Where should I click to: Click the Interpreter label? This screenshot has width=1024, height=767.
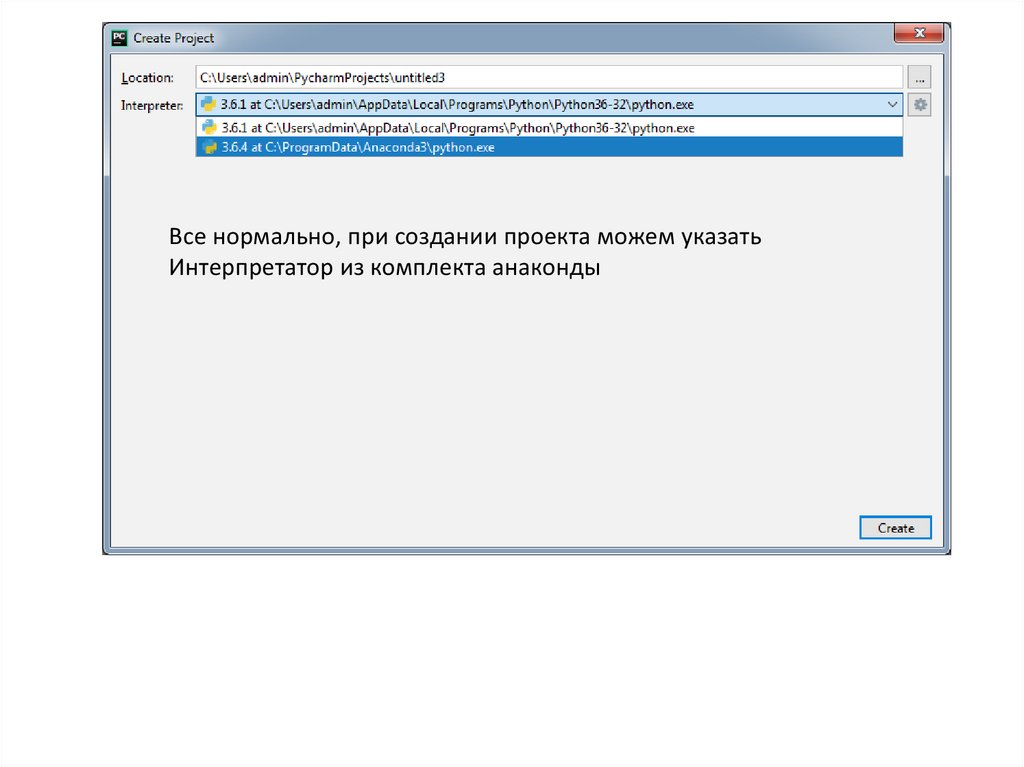point(152,105)
